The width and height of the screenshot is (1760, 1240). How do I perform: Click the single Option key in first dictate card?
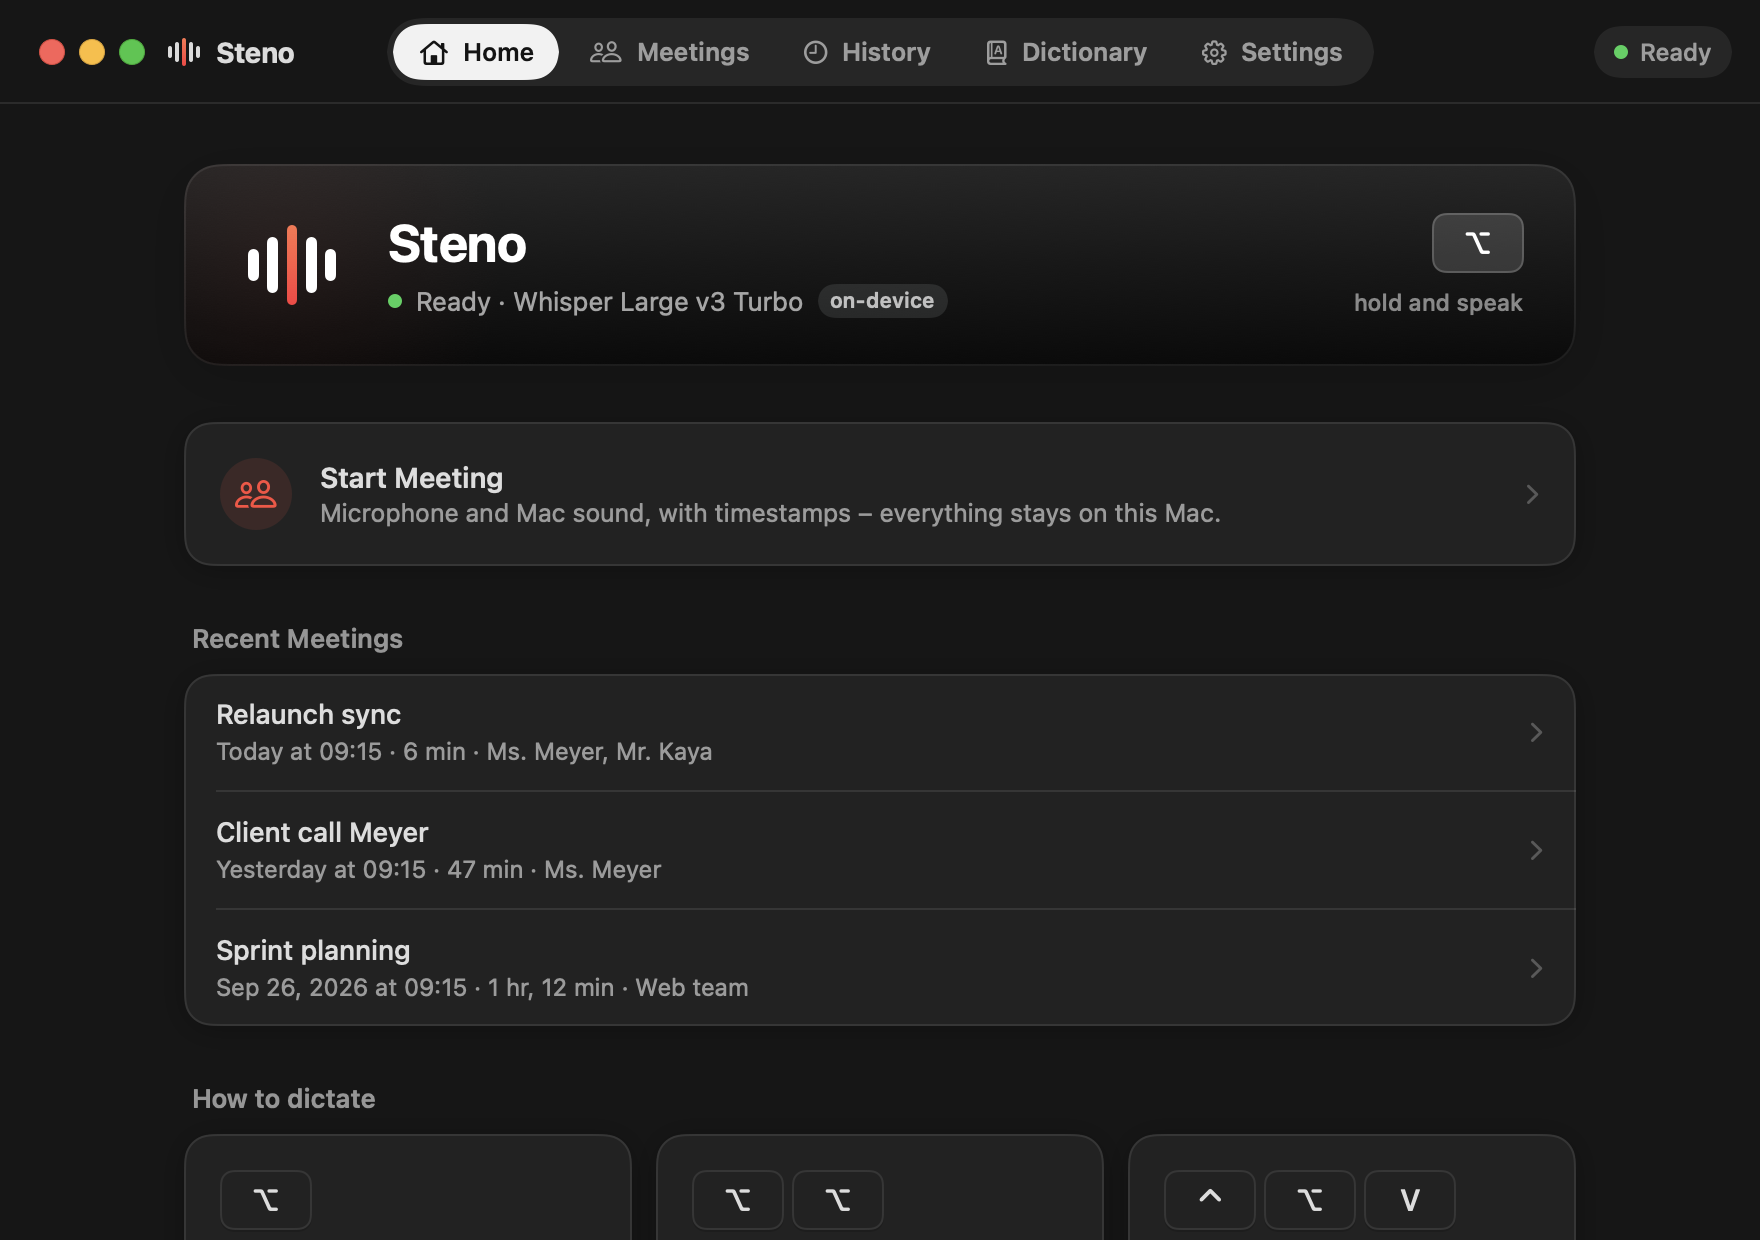coord(266,1200)
